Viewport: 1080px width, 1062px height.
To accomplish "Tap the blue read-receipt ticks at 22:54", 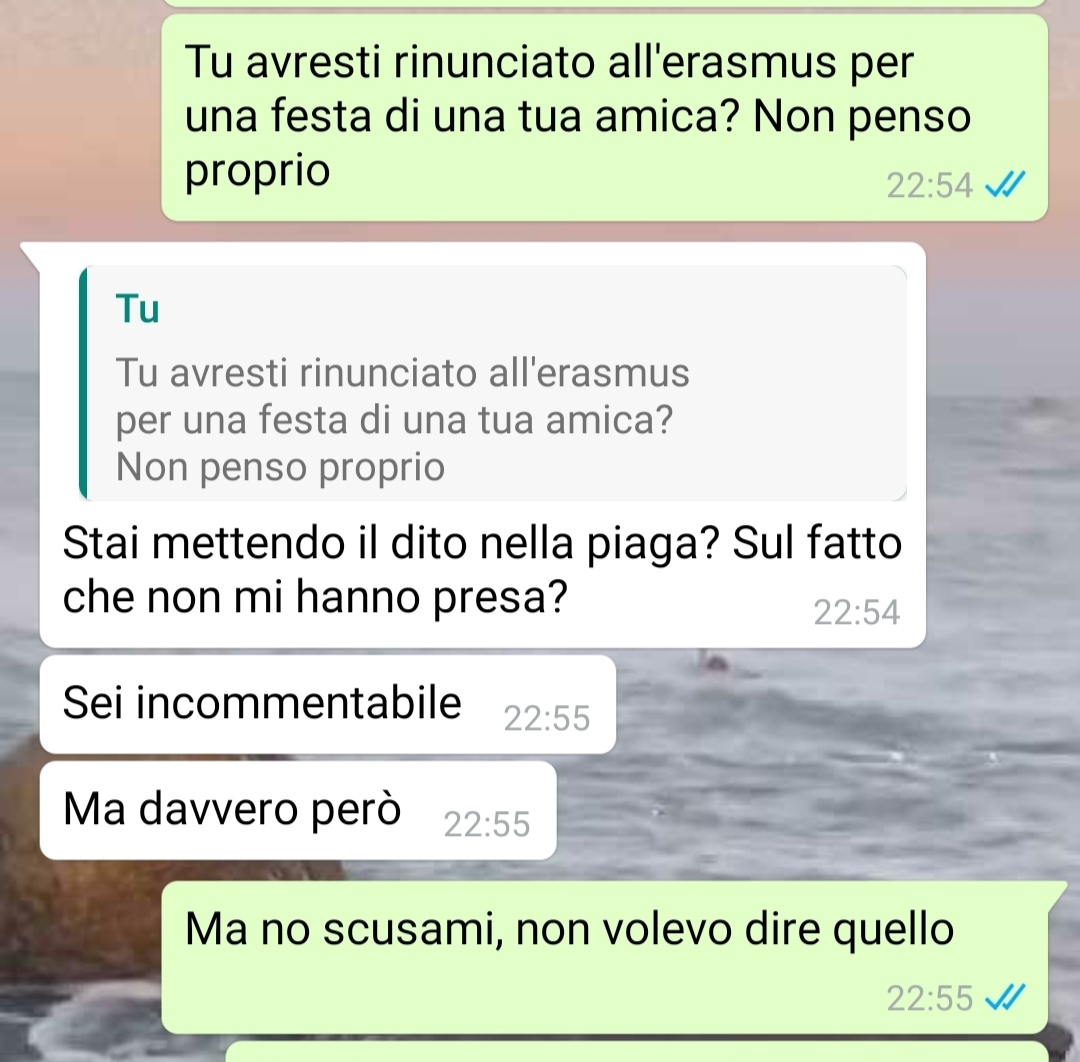I will point(1005,185).
